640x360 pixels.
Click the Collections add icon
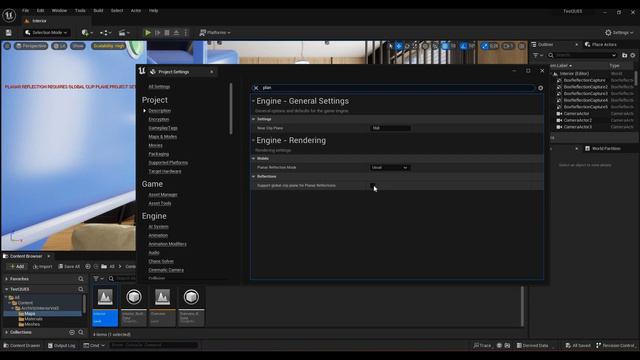(x=72, y=332)
